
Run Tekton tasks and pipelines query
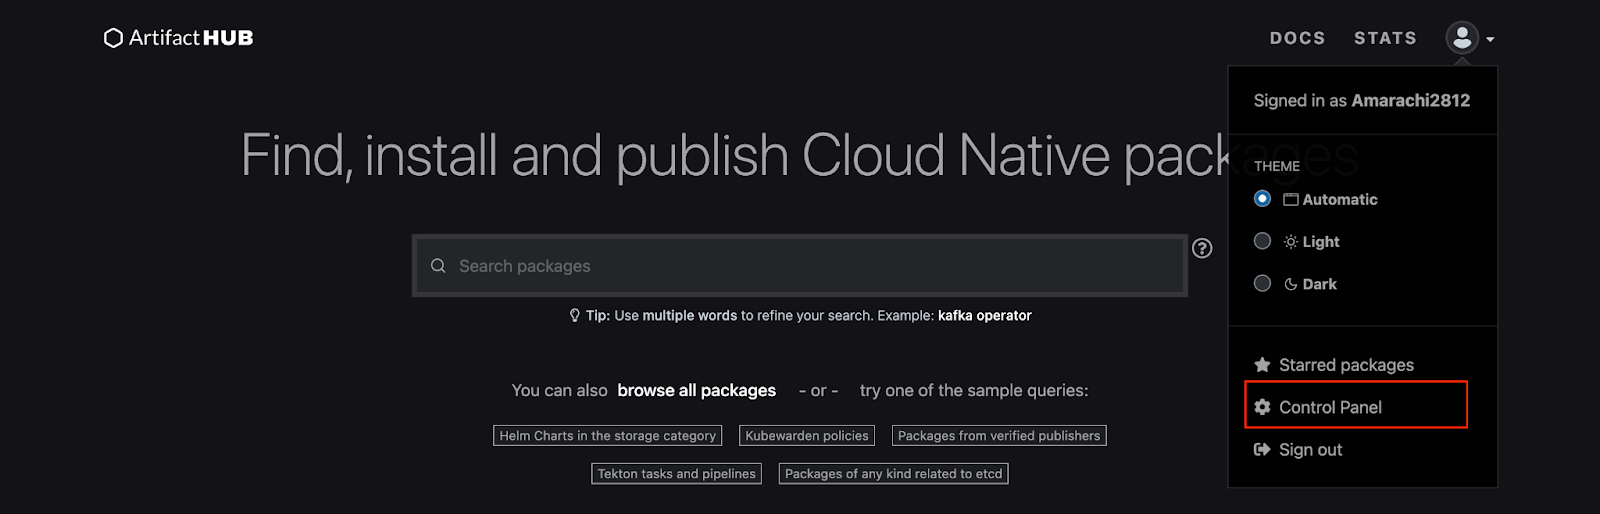(676, 474)
